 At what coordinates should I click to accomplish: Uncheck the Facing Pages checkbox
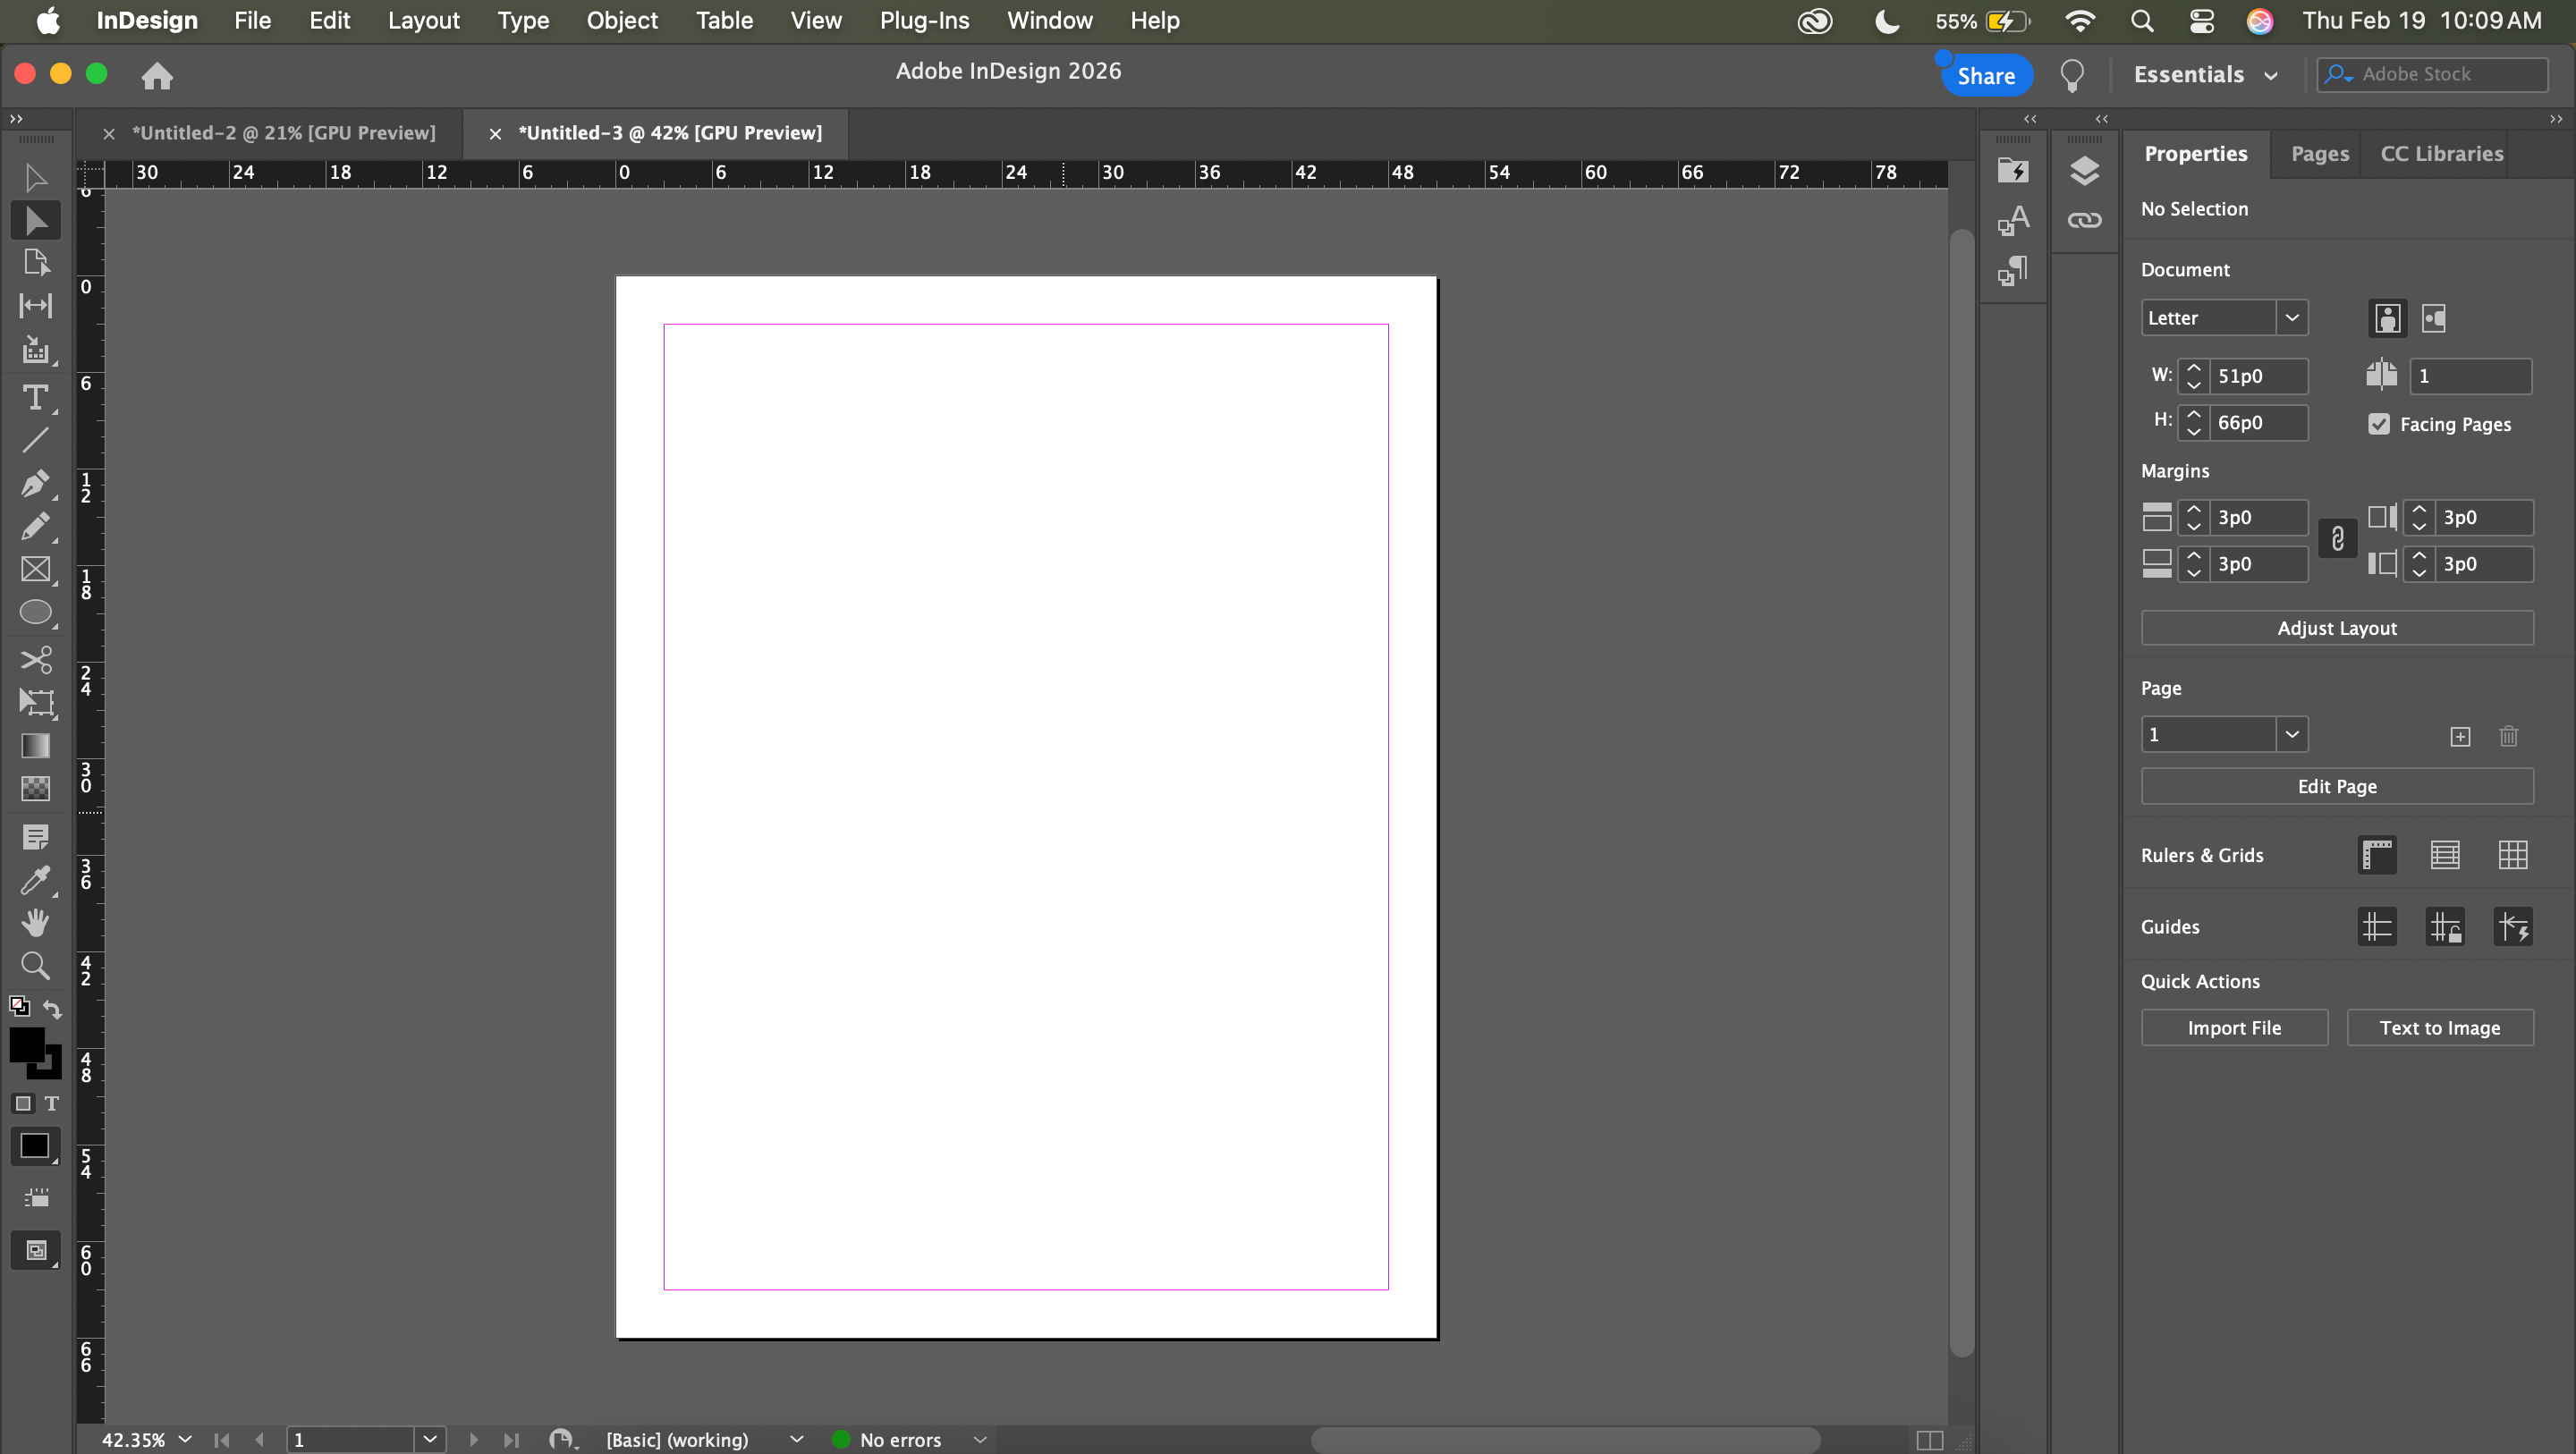2379,424
